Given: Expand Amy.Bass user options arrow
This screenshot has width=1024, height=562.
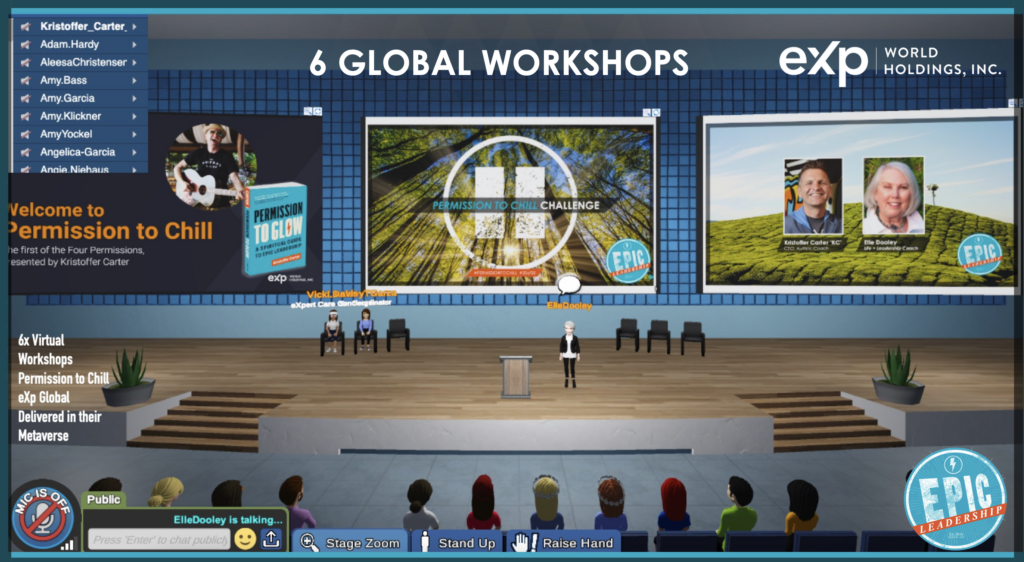Looking at the screenshot, I should pos(134,80).
